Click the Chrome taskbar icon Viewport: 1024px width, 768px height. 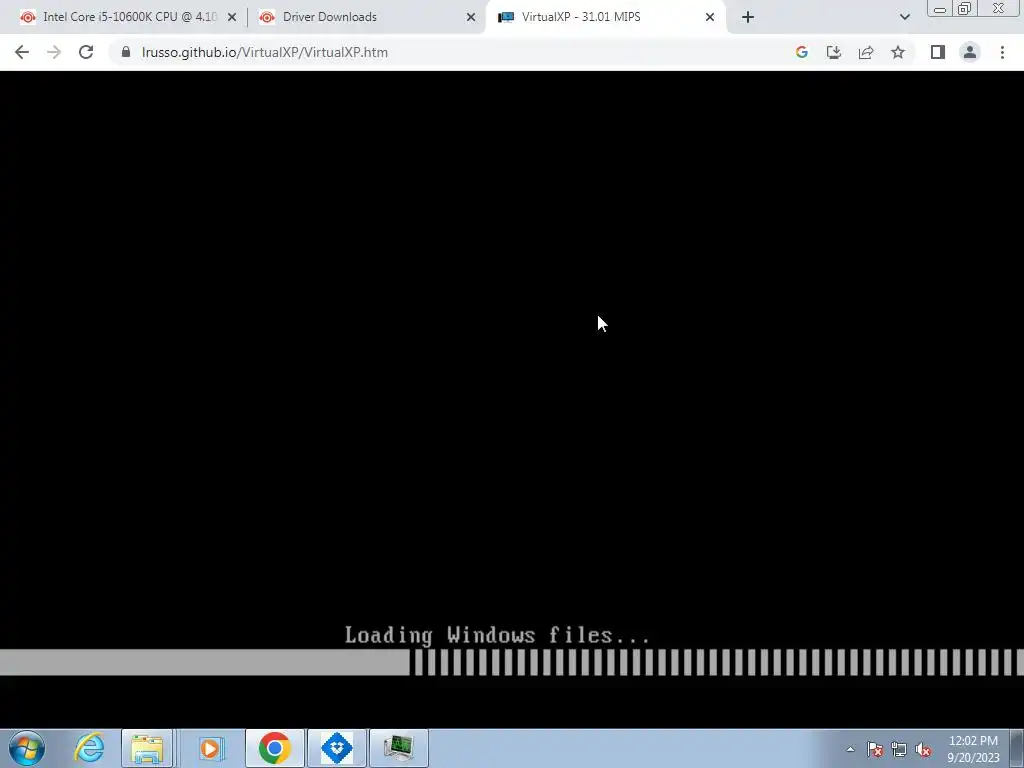[x=274, y=748]
